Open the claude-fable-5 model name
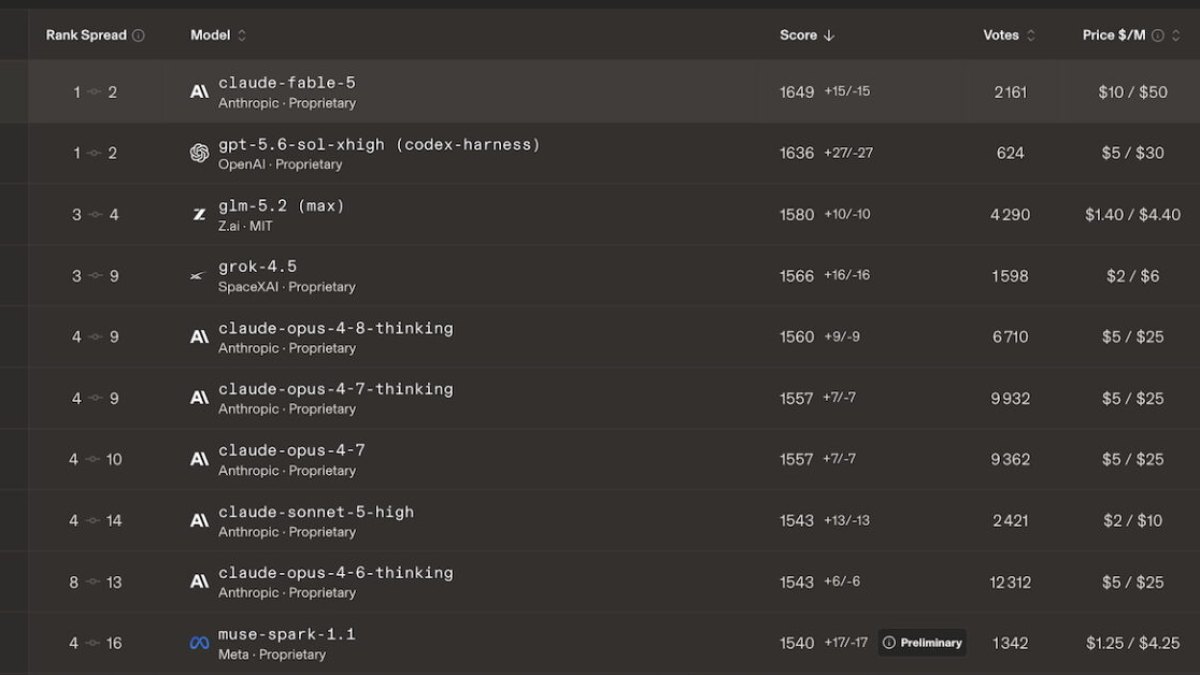The image size is (1200, 675). pos(287,83)
